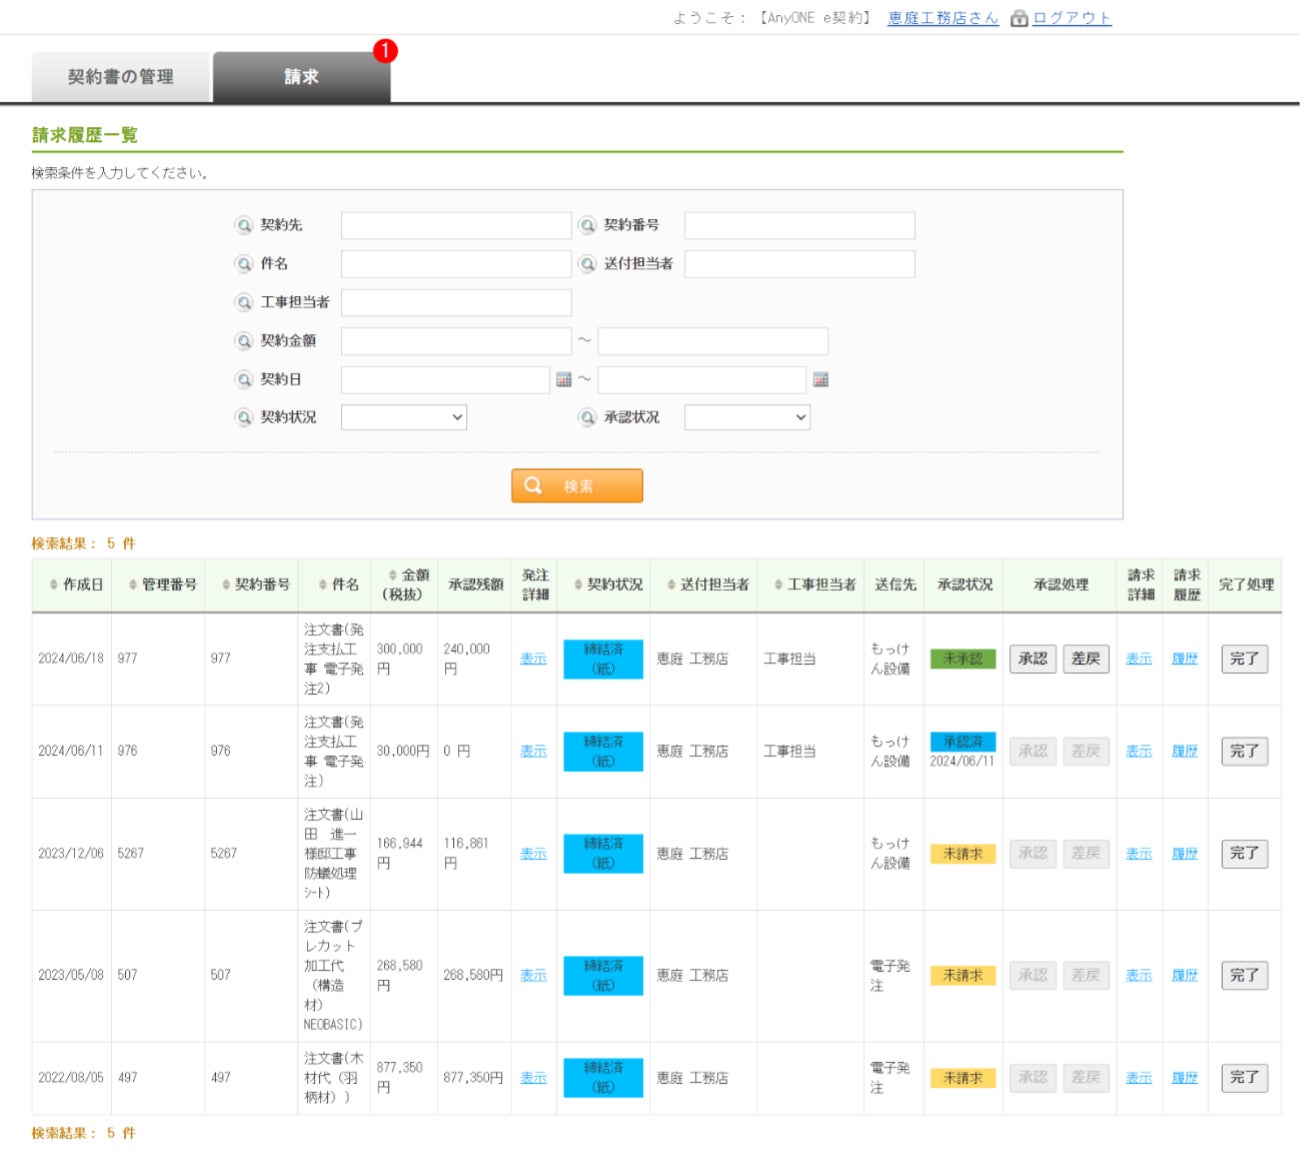Image resolution: width=1304 pixels, height=1164 pixels.
Task: Open 請求履歴 for contract 5267
Action: tap(1185, 854)
